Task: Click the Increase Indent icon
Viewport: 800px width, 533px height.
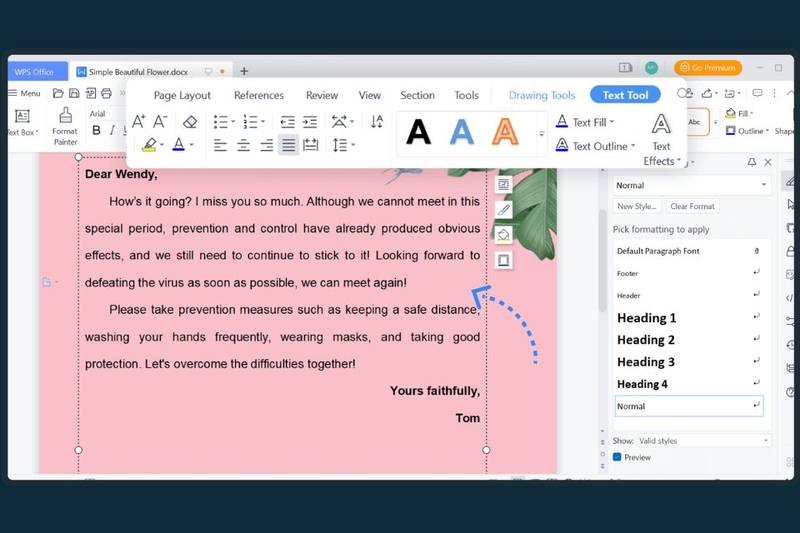Action: click(310, 122)
